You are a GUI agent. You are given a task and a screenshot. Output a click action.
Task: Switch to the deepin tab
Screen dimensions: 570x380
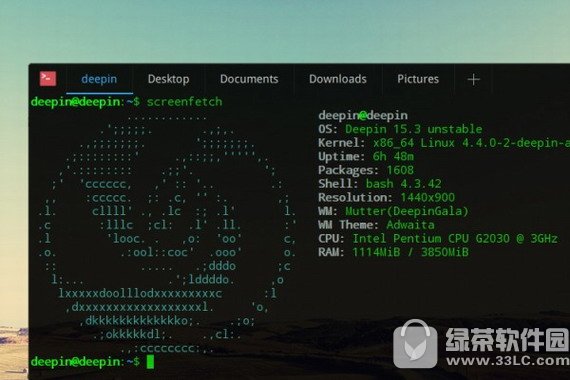pyautogui.click(x=99, y=79)
